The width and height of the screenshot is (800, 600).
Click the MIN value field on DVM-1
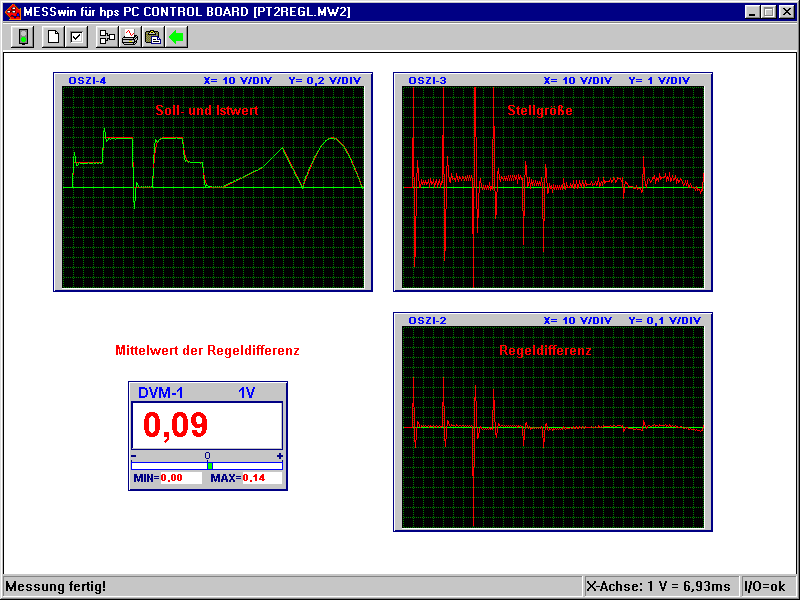(x=180, y=478)
